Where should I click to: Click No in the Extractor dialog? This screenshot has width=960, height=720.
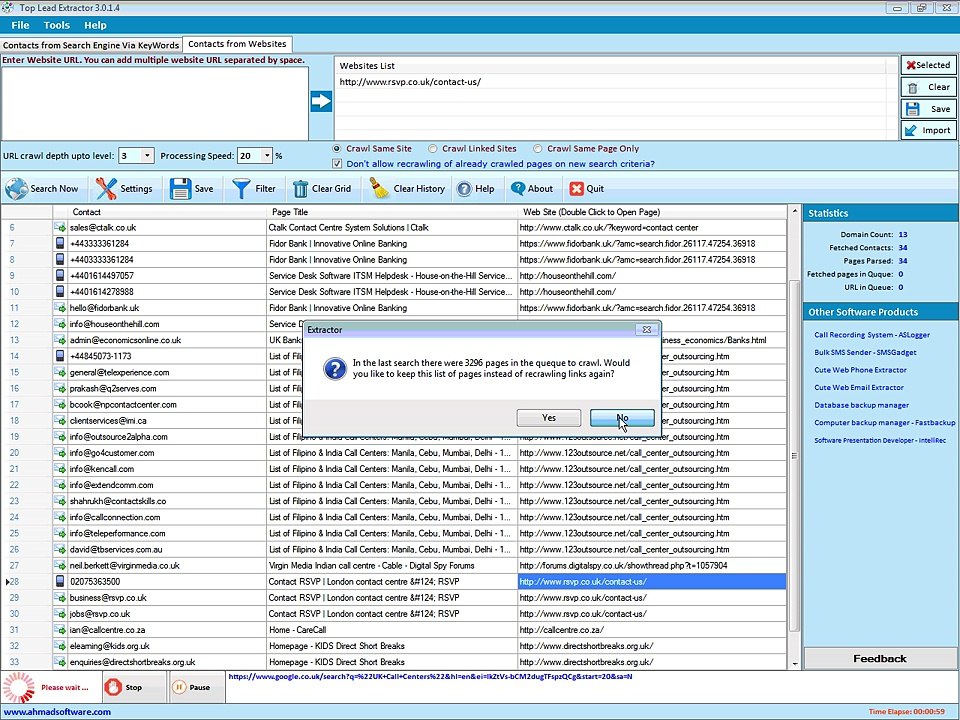pyautogui.click(x=622, y=418)
